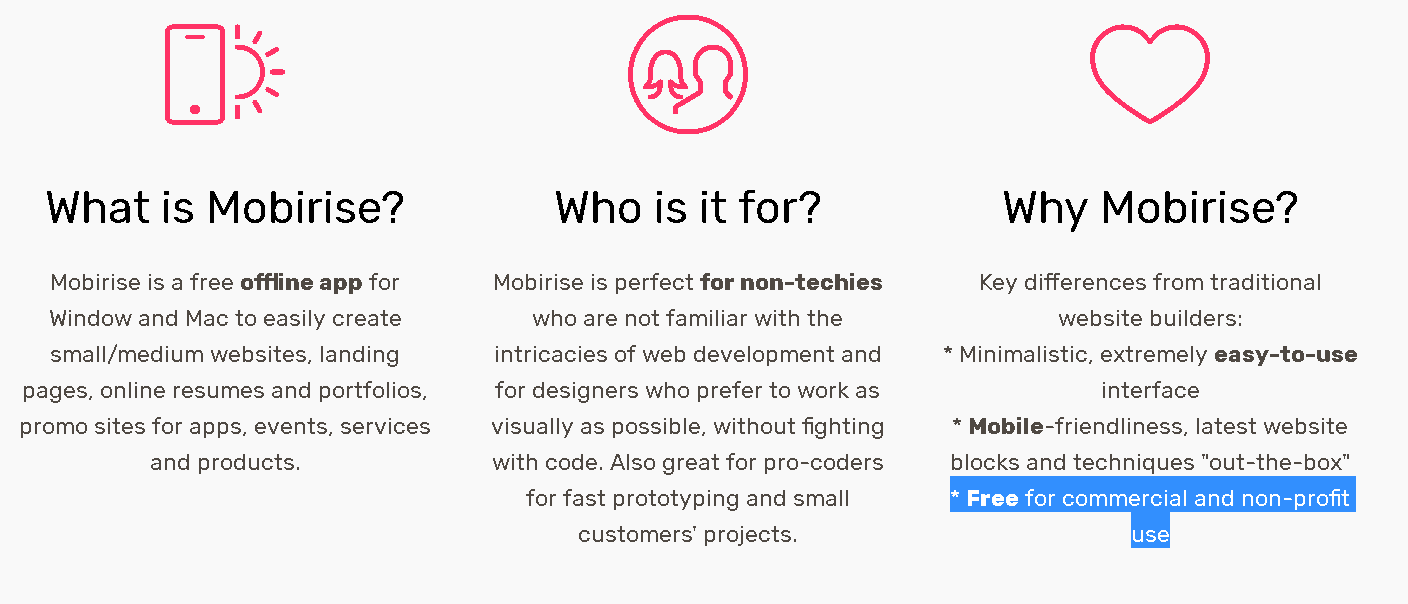Select the 'Who is it for?' heading
Image resolution: width=1408 pixels, height=604 pixels.
tap(688, 208)
